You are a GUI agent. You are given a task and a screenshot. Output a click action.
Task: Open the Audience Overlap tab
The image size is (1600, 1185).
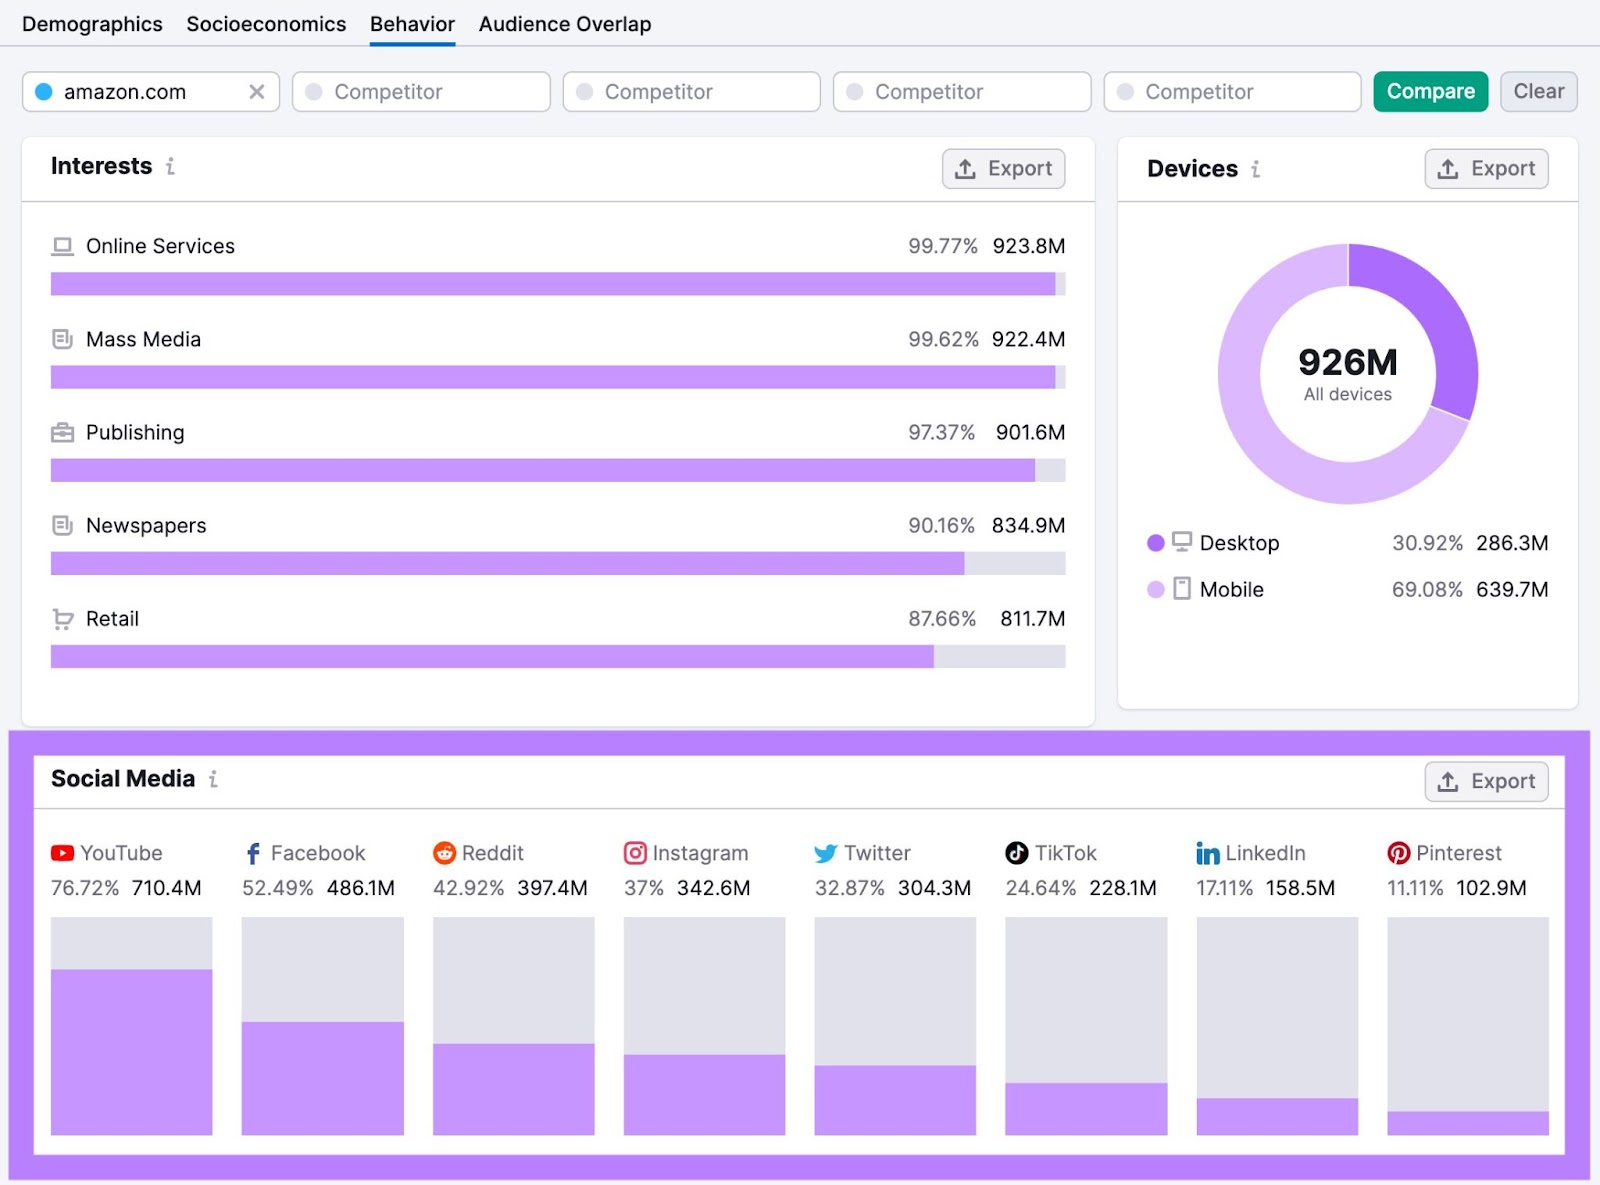pyautogui.click(x=564, y=24)
